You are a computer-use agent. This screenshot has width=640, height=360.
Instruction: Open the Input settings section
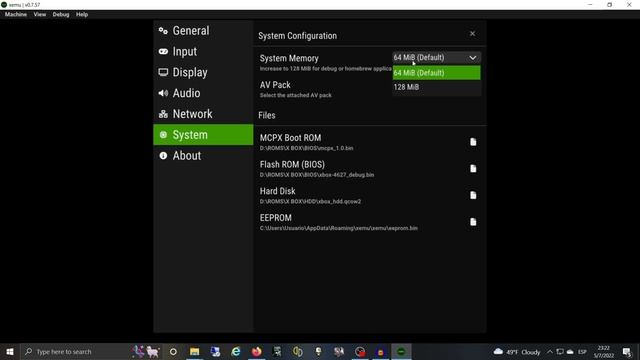(203, 51)
